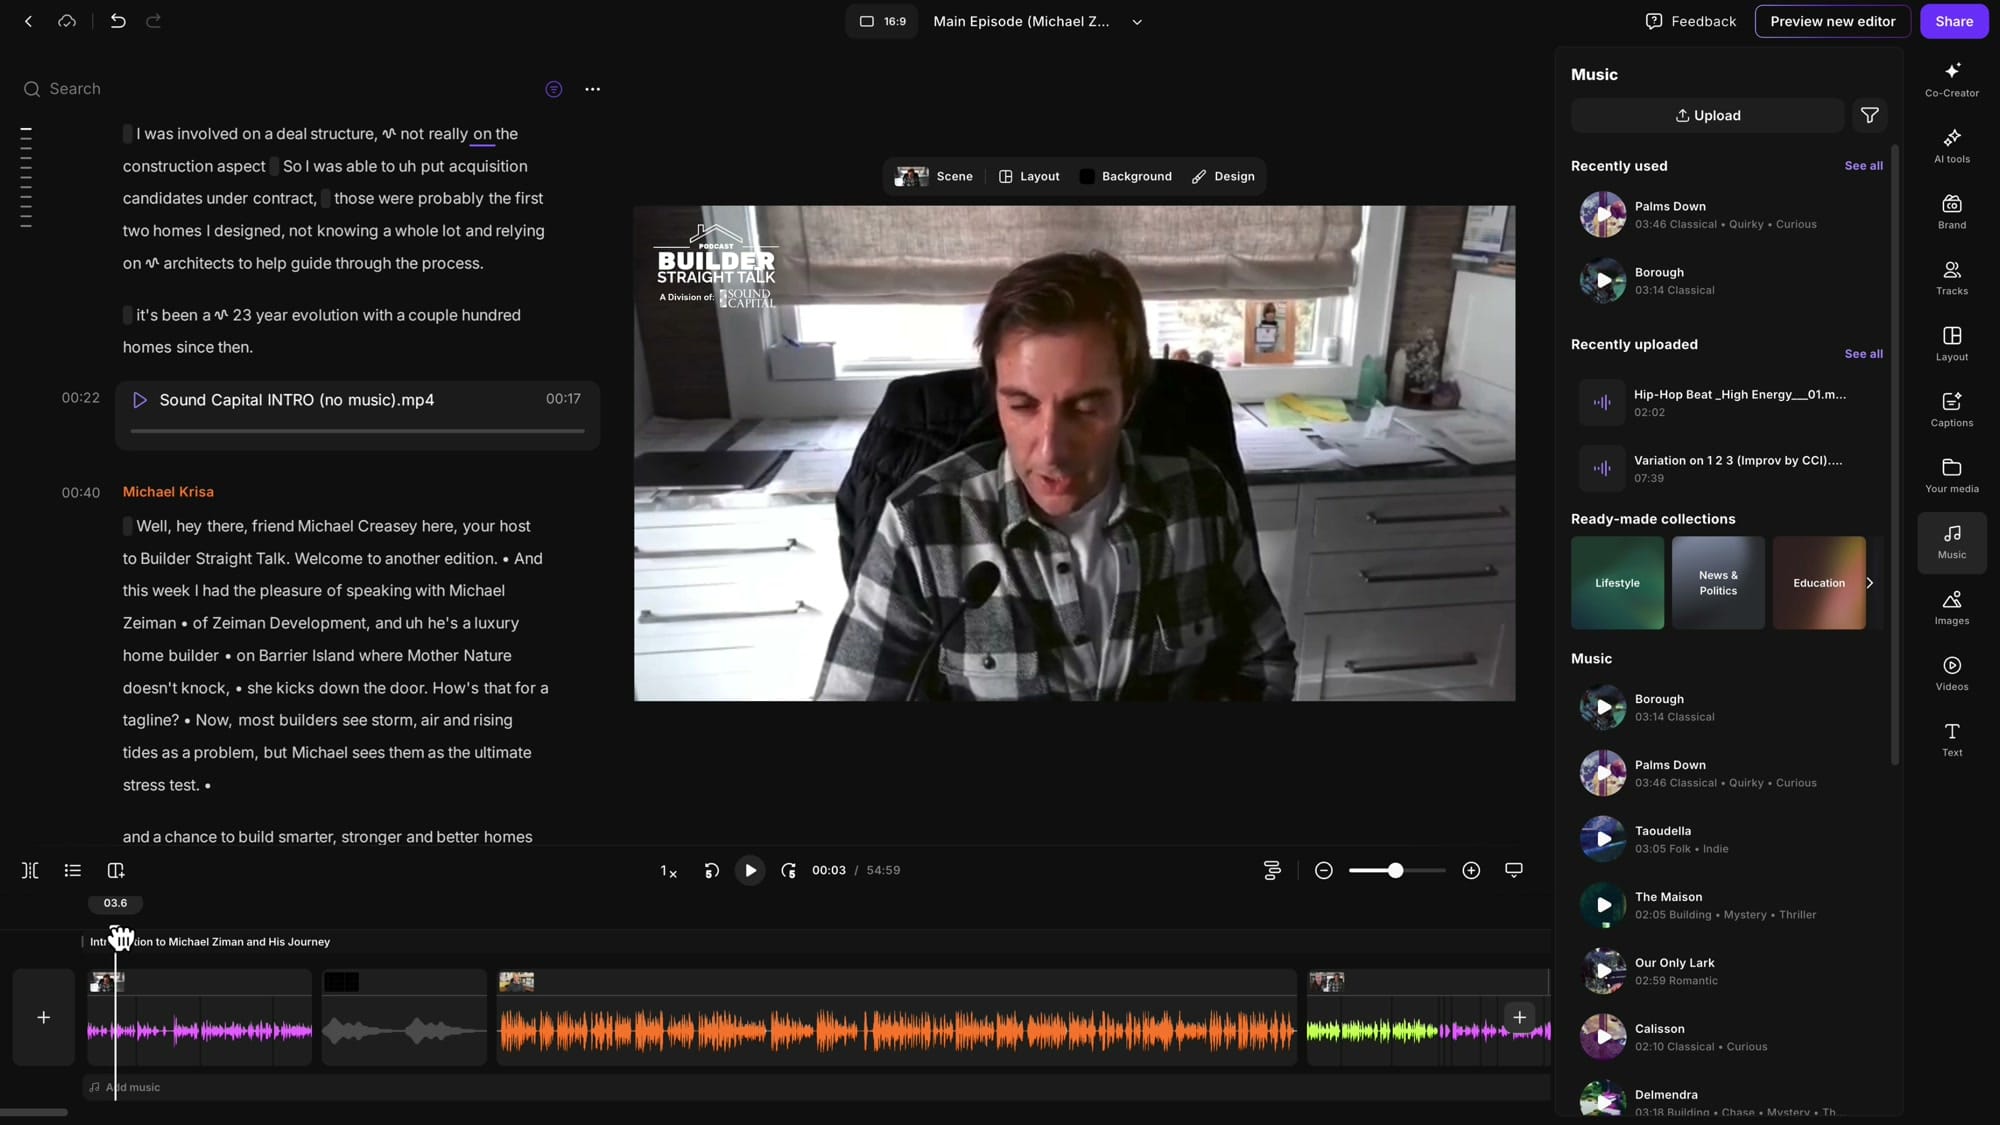Open the Your media panel
This screenshot has height=1125, width=2000.
click(x=1951, y=474)
